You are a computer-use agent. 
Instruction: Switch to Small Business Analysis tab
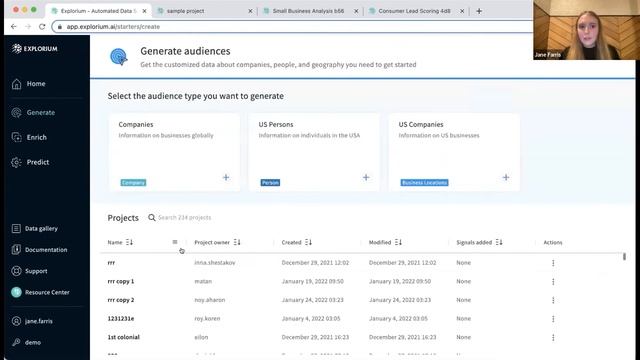coord(310,11)
